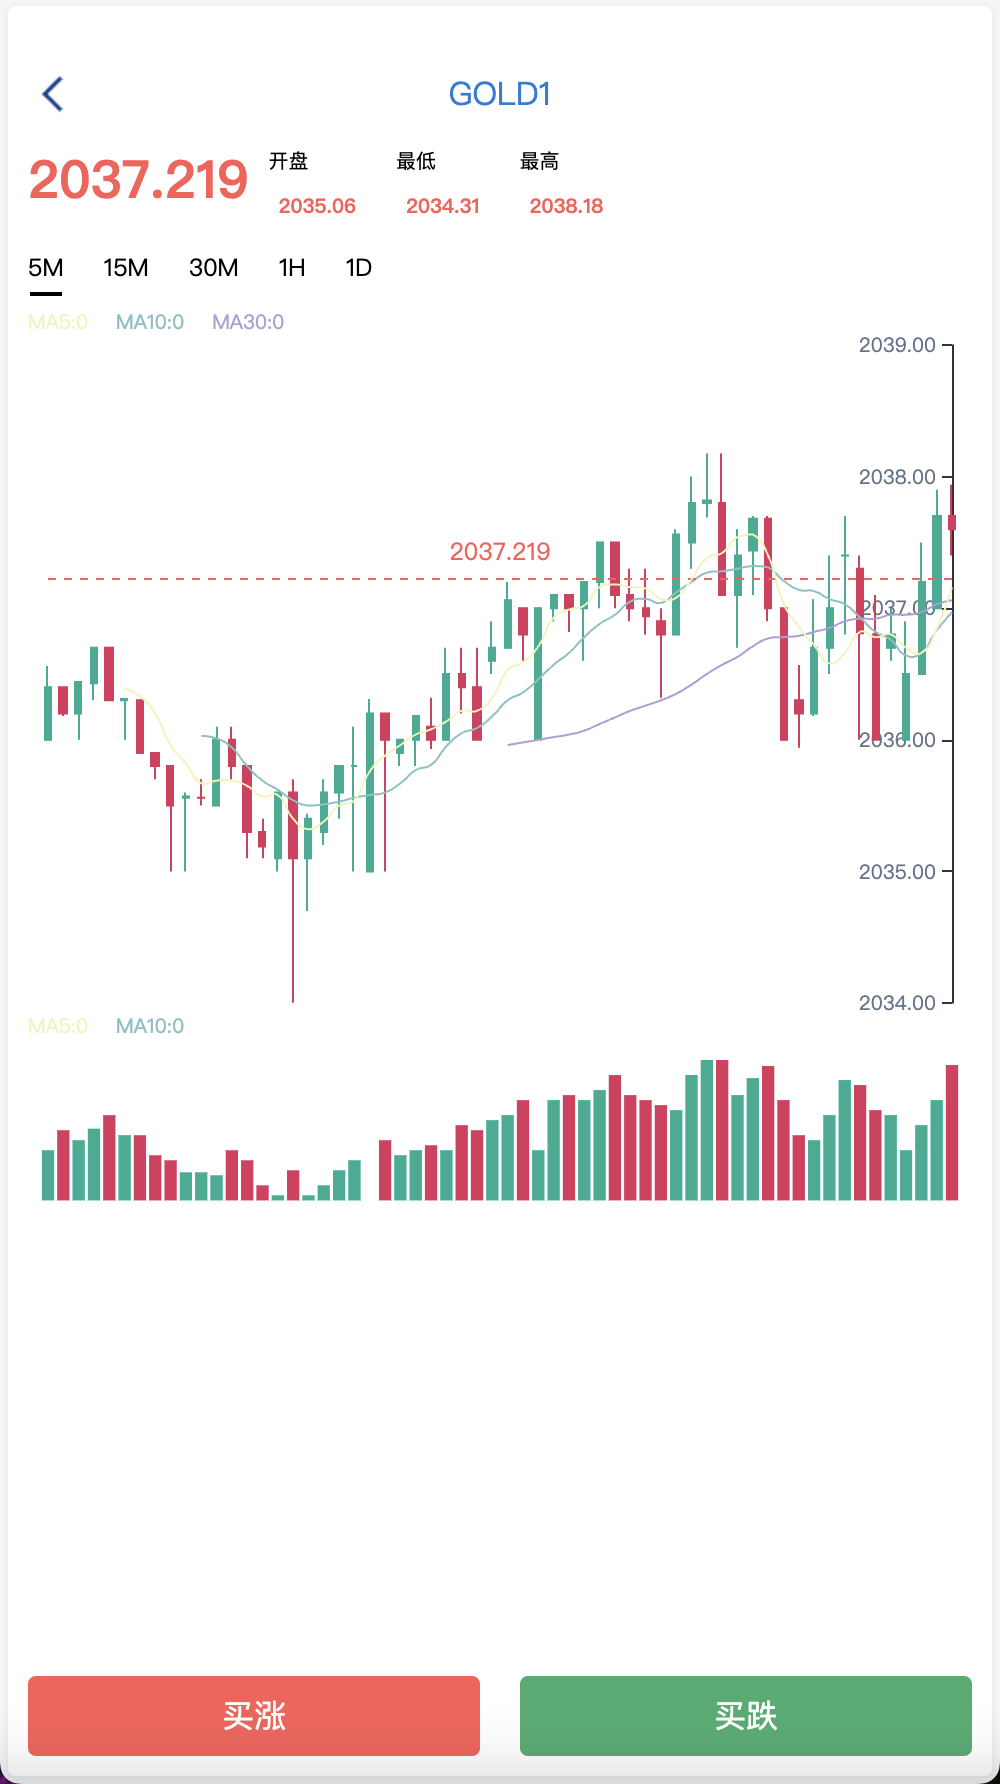The height and width of the screenshot is (1784, 1000).
Task: Show the 1D daily chart
Action: coord(358,268)
